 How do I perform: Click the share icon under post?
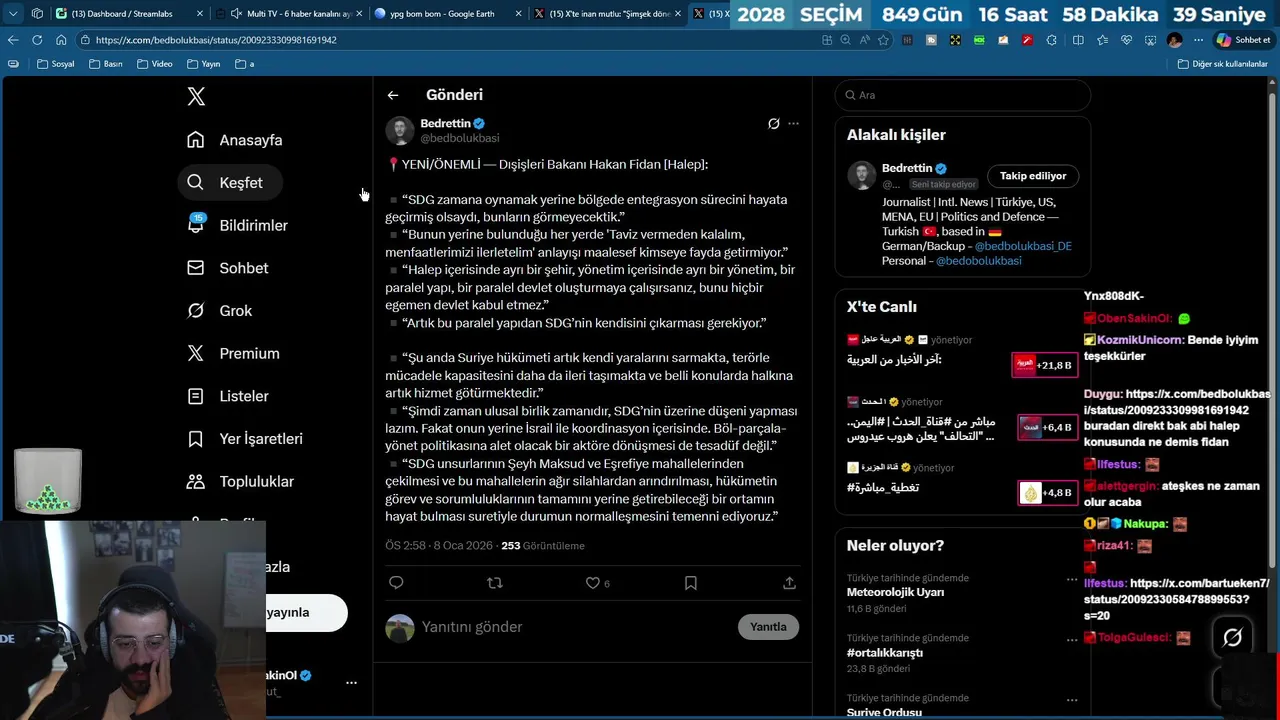point(789,583)
